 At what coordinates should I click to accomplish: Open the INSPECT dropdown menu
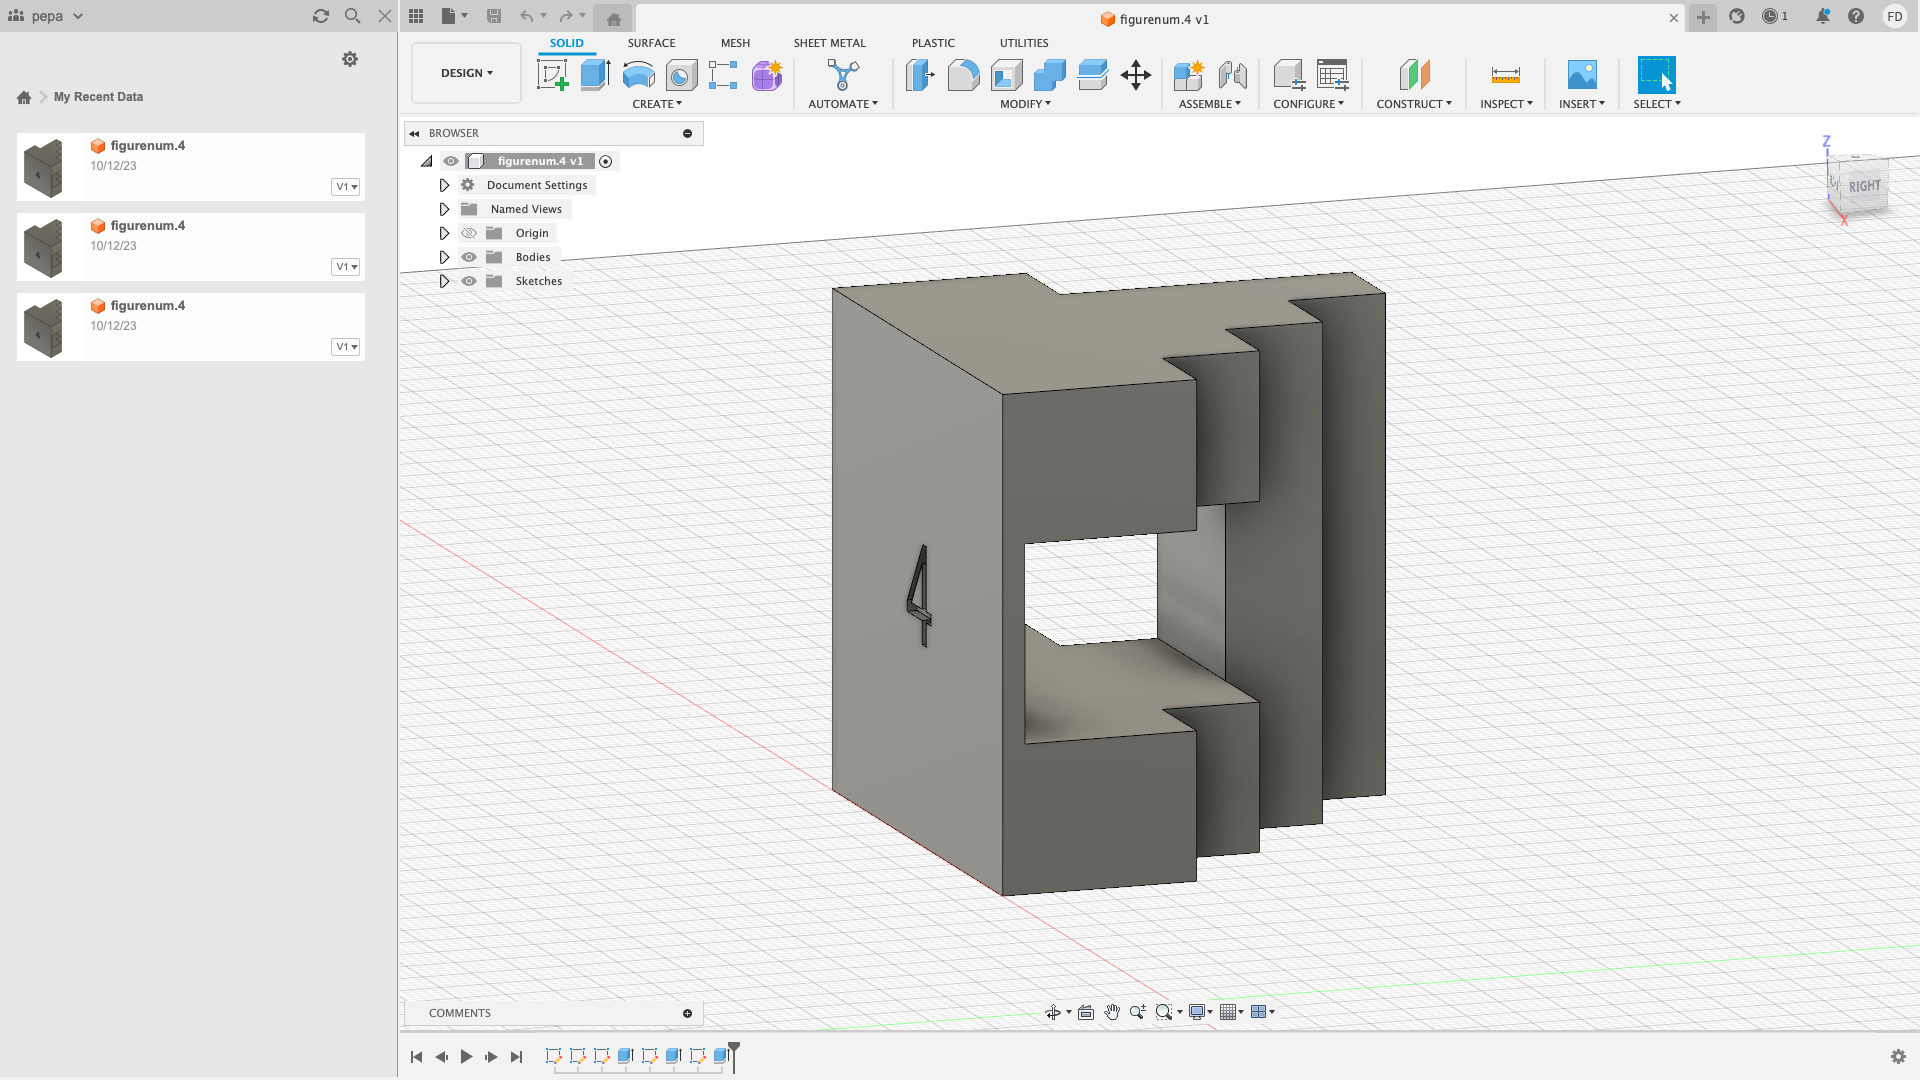tap(1506, 104)
